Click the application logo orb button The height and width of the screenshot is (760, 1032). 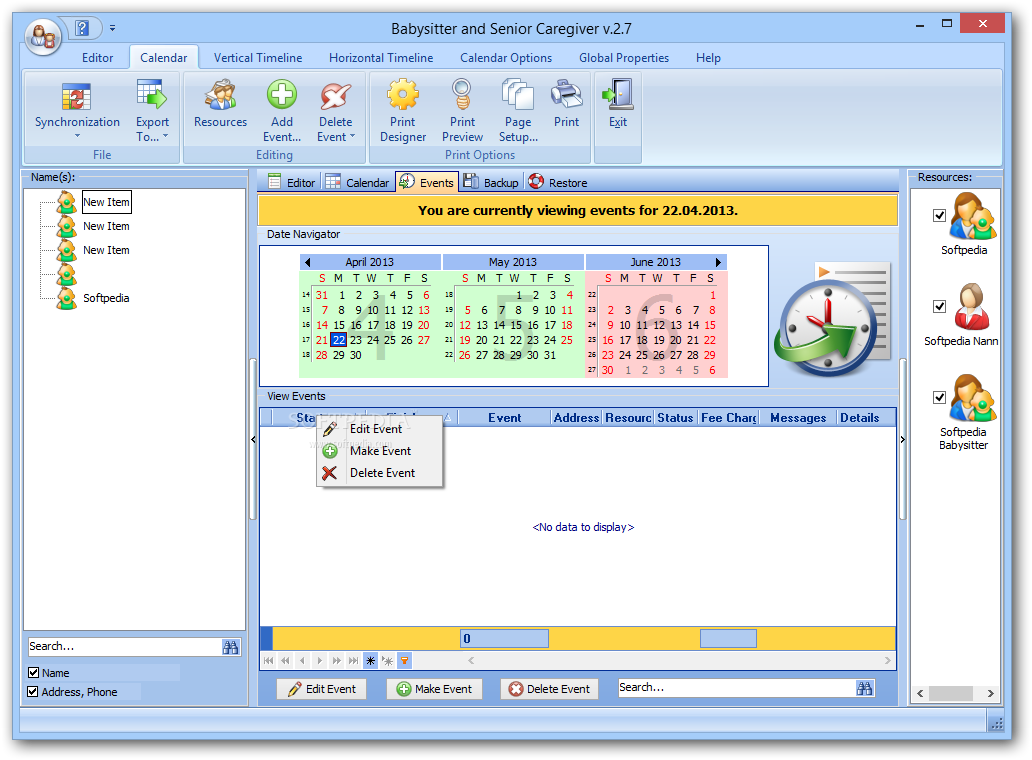point(43,36)
